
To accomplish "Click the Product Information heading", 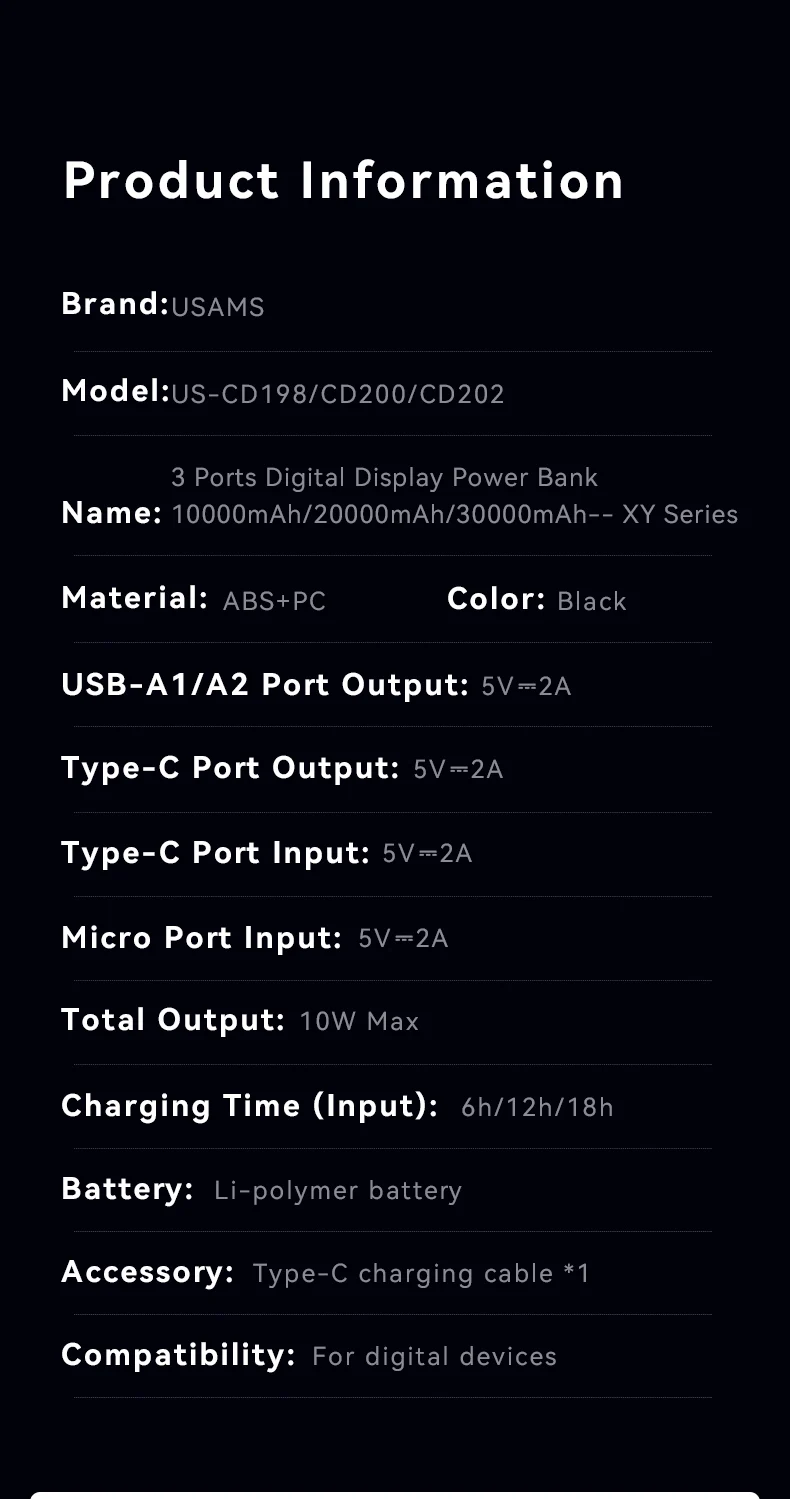I will click(x=343, y=181).
